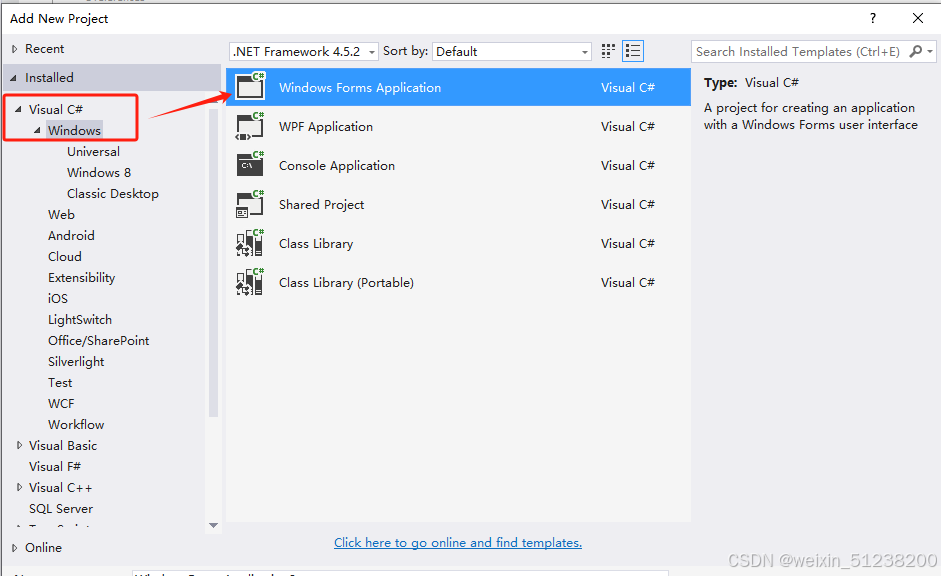Click the tree scrollbar down arrow
The image size is (941, 576).
coord(213,525)
